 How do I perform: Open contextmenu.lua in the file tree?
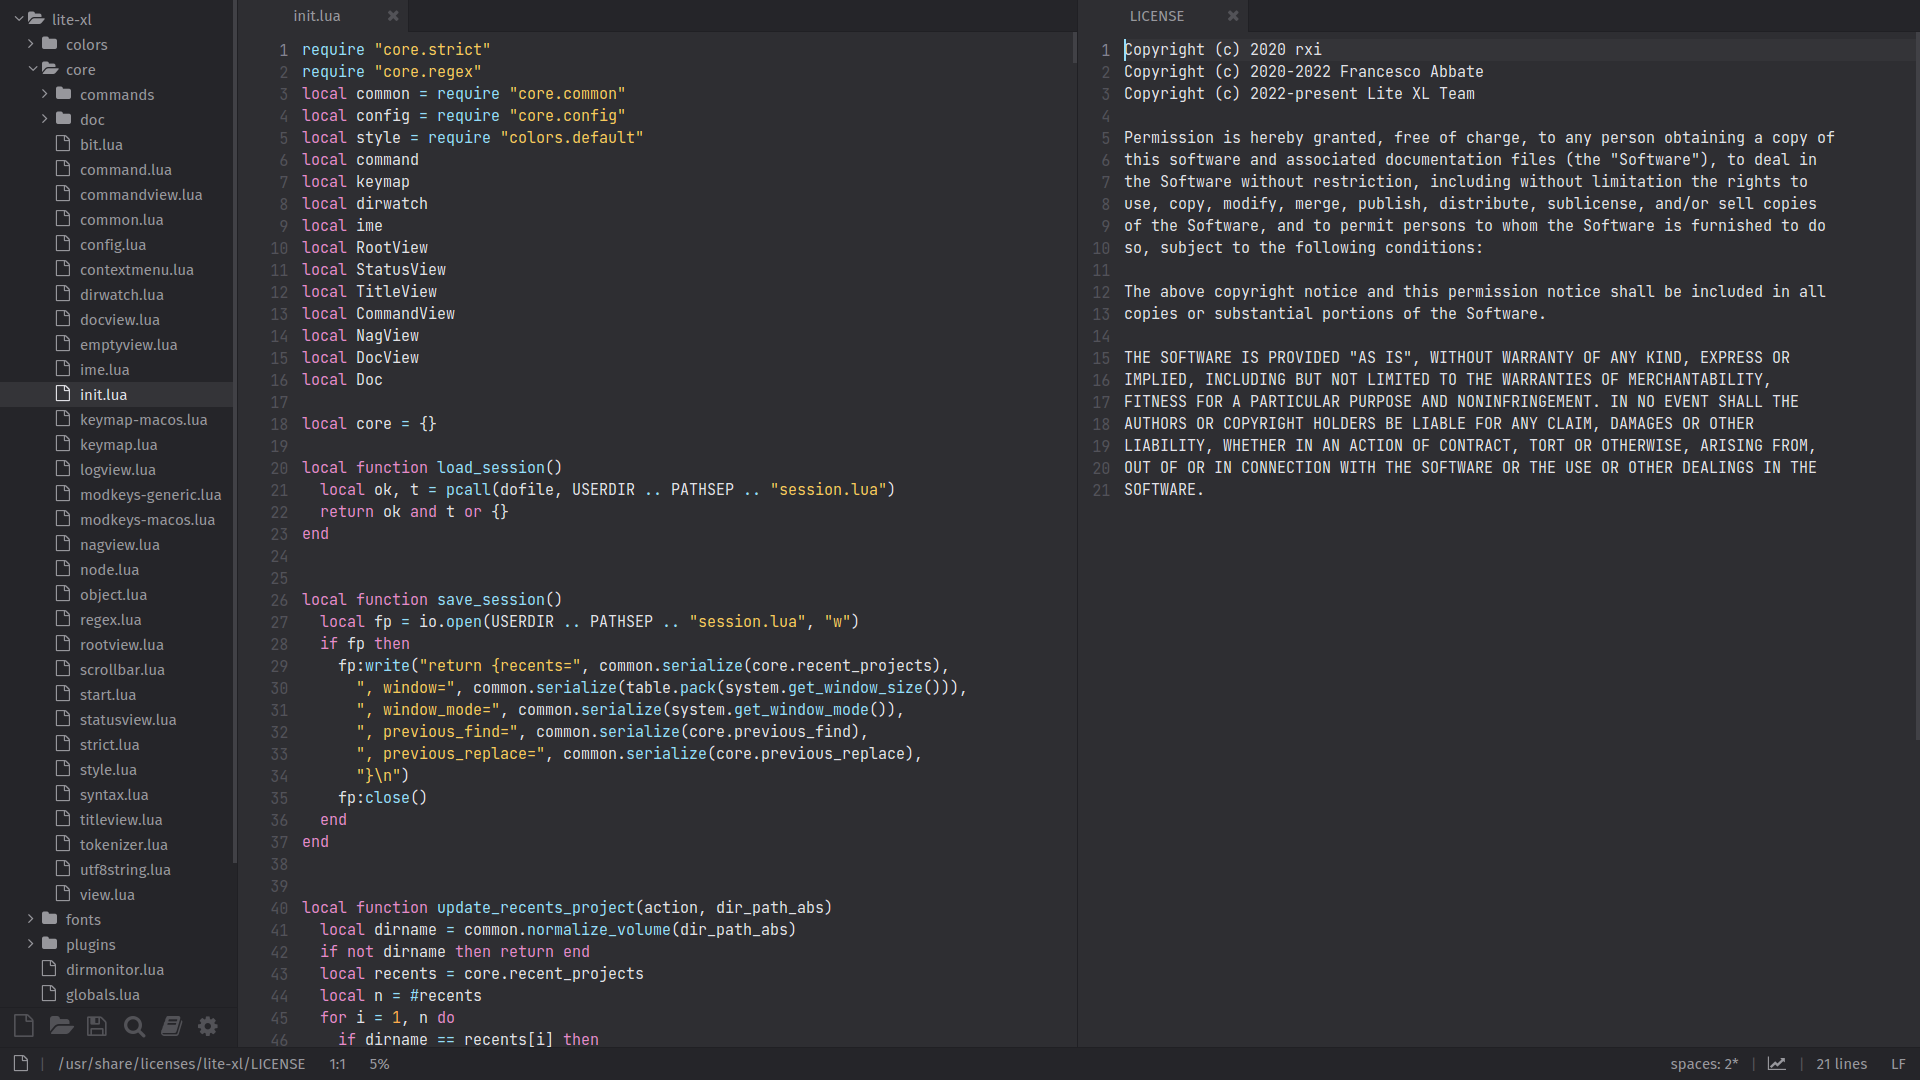click(x=117, y=269)
